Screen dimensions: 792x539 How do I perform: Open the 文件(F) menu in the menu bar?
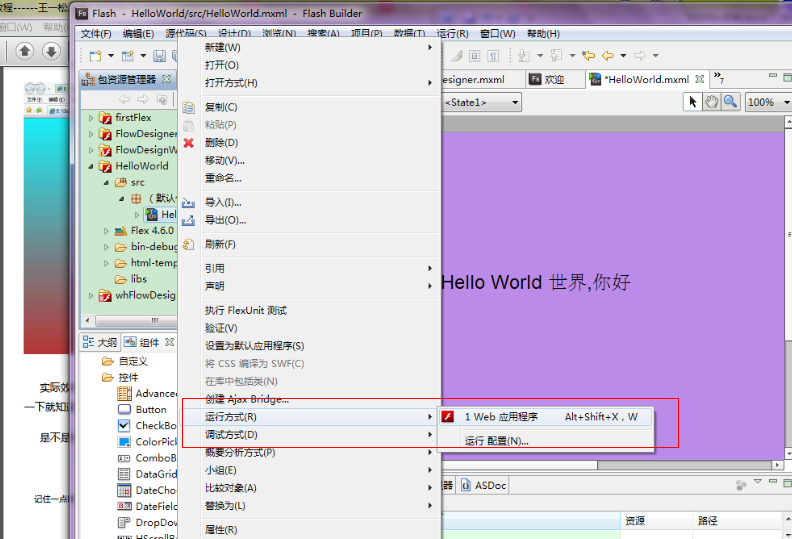click(96, 34)
